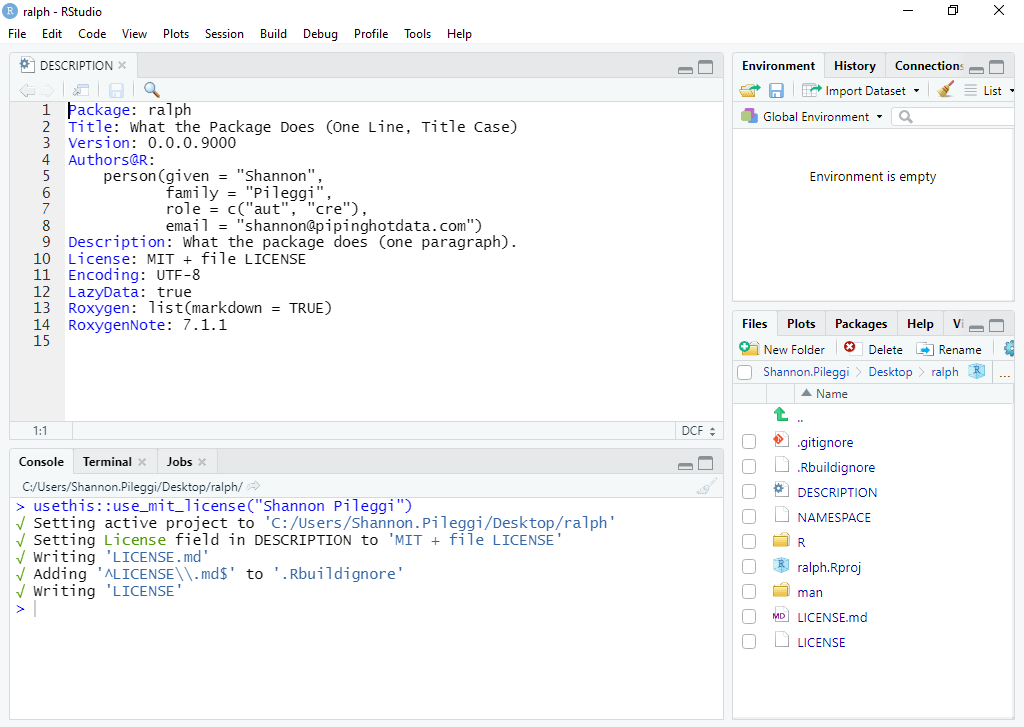Check the DESCRIPTION file checkbox
Image resolution: width=1024 pixels, height=727 pixels.
(x=749, y=492)
